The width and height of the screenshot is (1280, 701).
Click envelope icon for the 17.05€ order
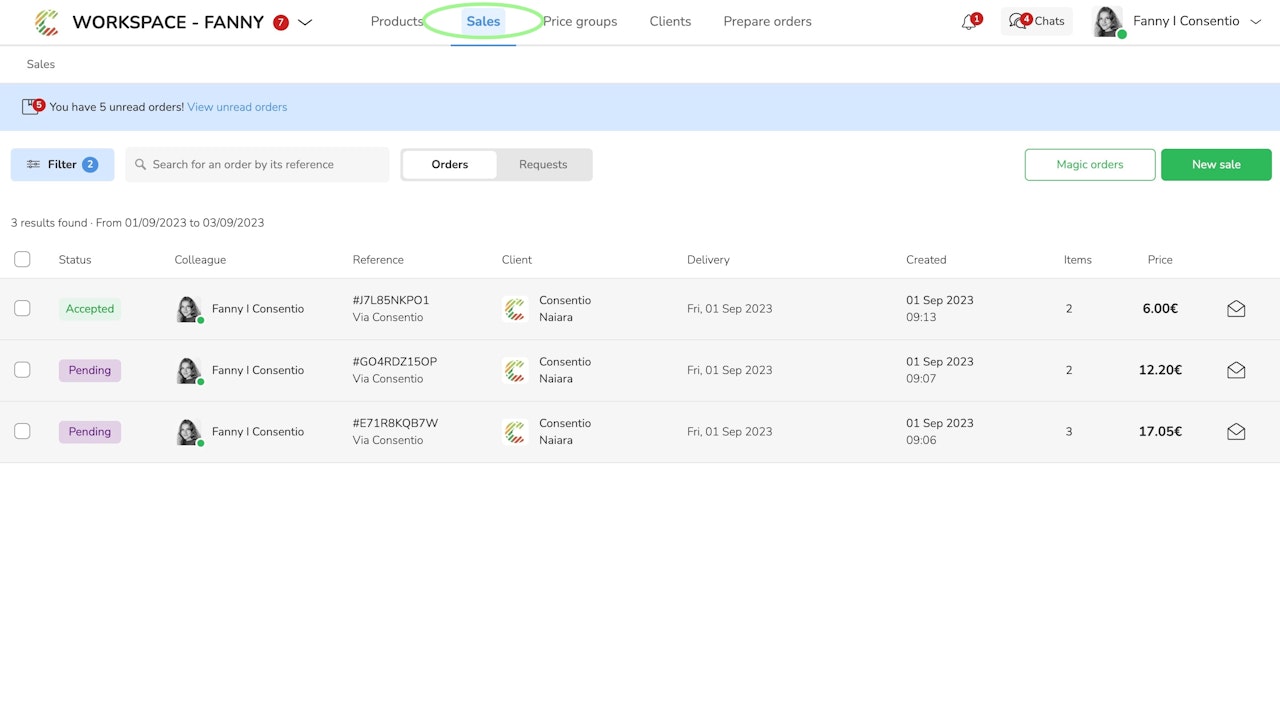coord(1236,432)
